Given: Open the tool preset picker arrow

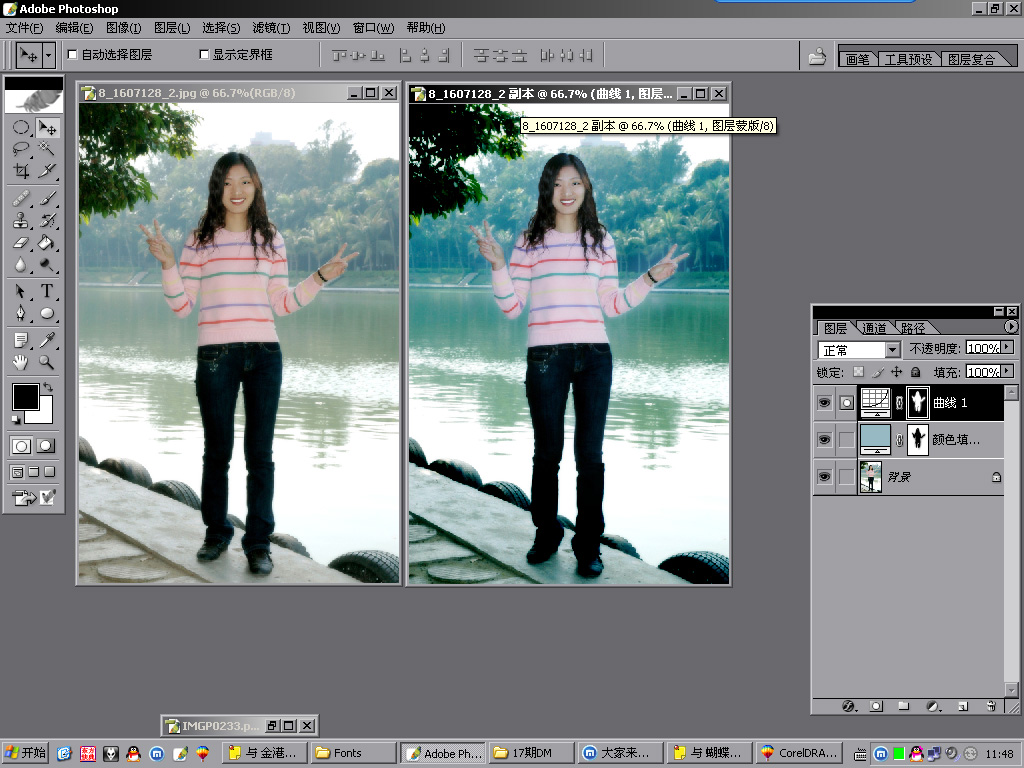Looking at the screenshot, I should (48, 56).
